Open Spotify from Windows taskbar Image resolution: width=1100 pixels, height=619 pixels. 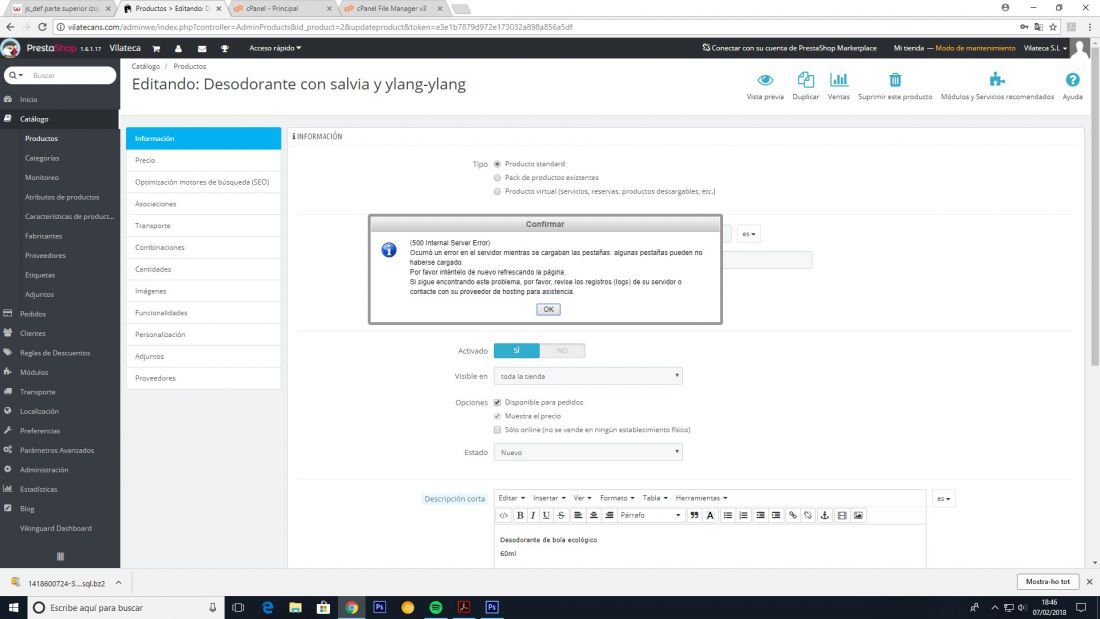click(x=436, y=607)
